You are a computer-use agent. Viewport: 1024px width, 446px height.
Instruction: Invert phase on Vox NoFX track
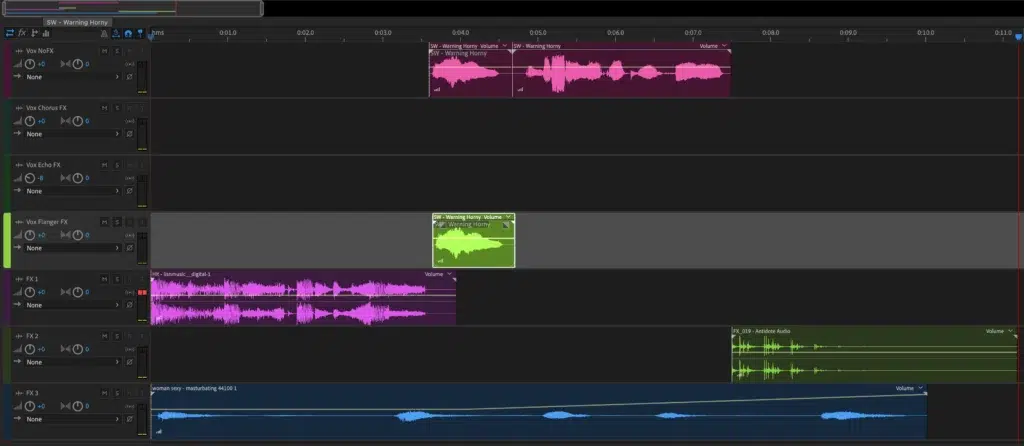129,77
